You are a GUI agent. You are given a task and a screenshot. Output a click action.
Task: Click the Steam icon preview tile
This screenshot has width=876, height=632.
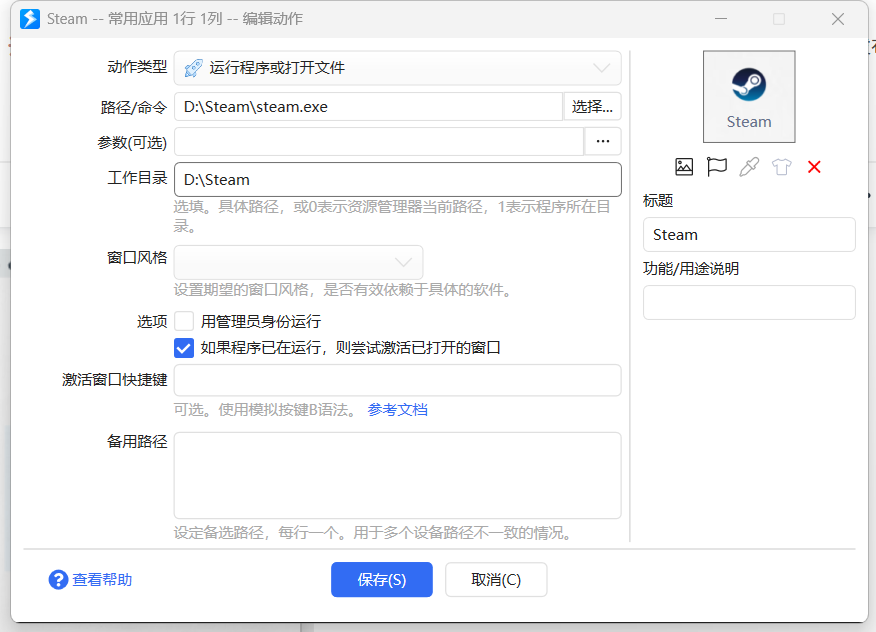tap(749, 97)
